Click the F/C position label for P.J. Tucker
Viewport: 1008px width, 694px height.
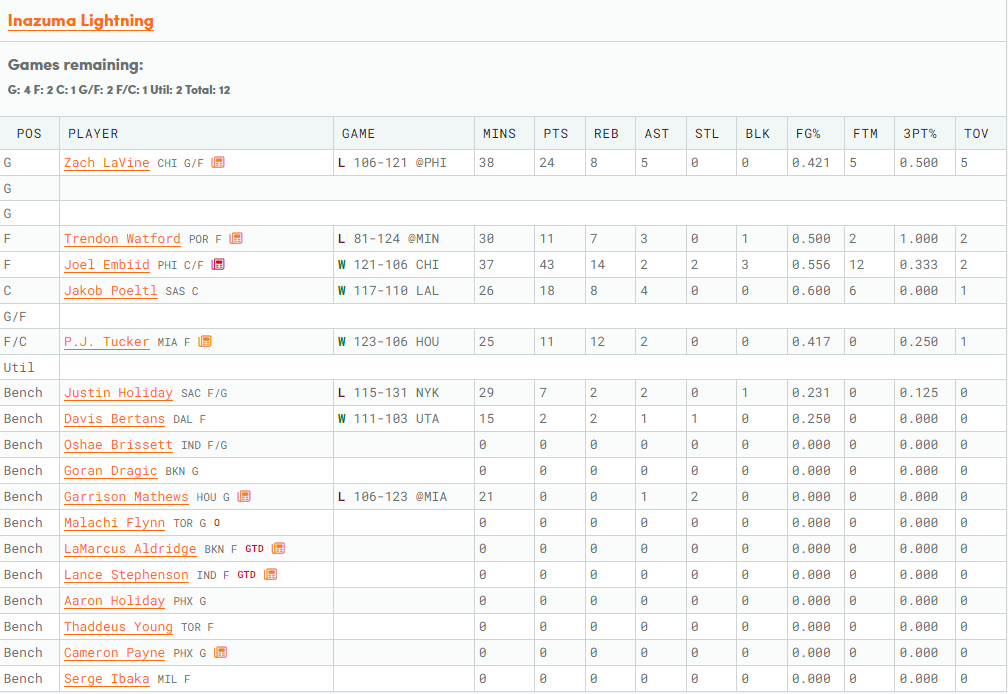[15, 342]
